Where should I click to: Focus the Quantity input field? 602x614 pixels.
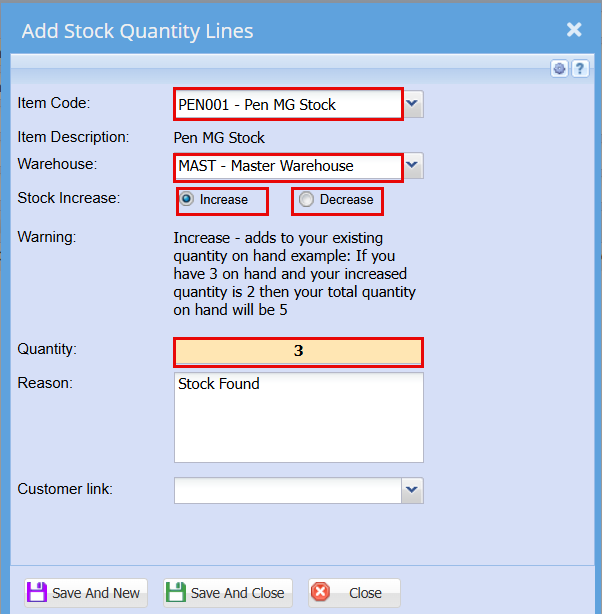[298, 351]
